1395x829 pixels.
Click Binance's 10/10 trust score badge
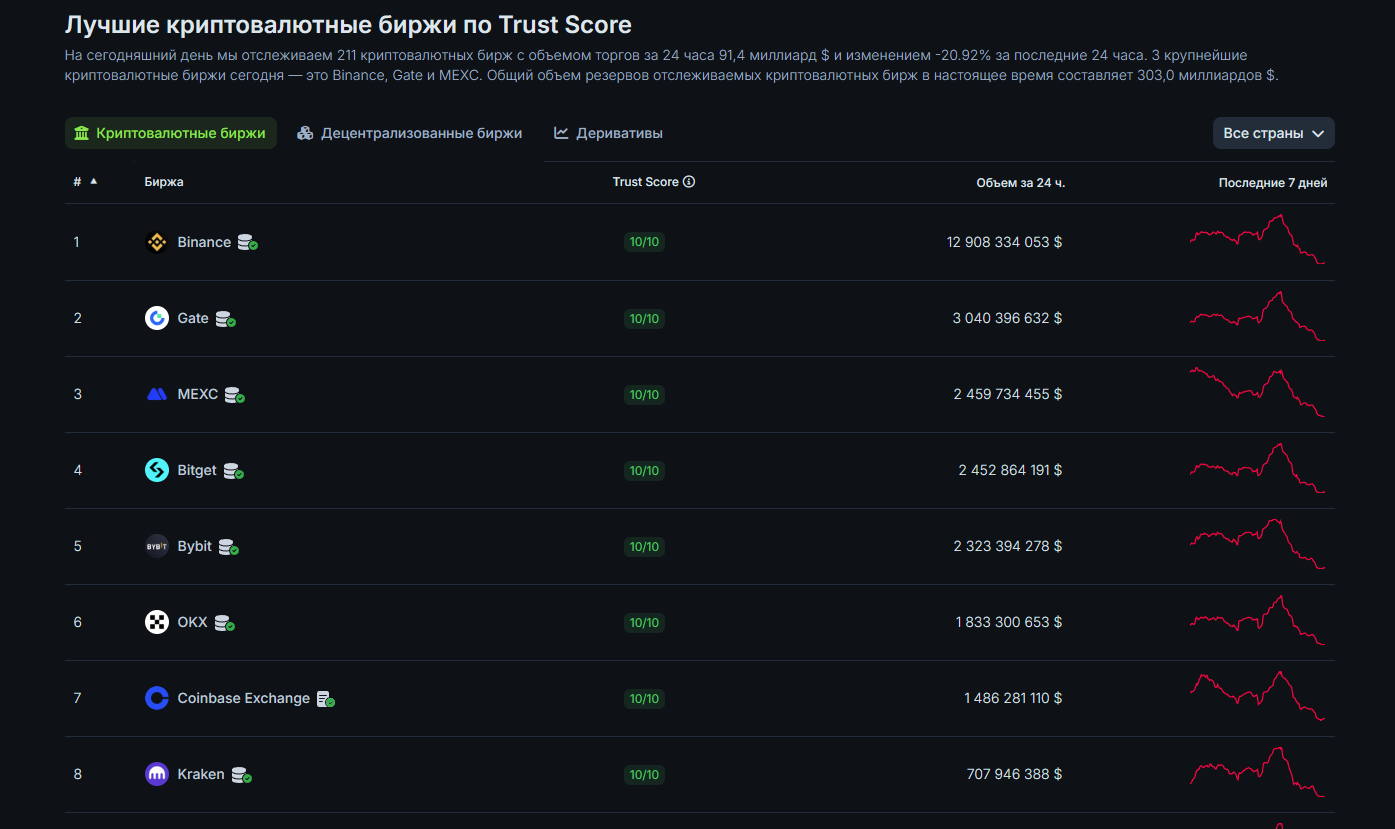point(644,242)
